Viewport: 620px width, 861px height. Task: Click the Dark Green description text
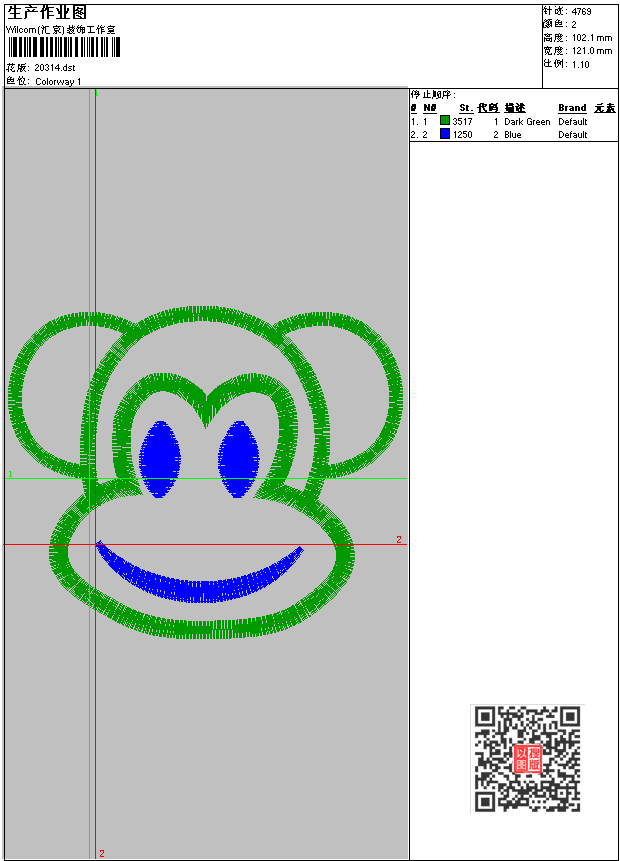click(527, 121)
